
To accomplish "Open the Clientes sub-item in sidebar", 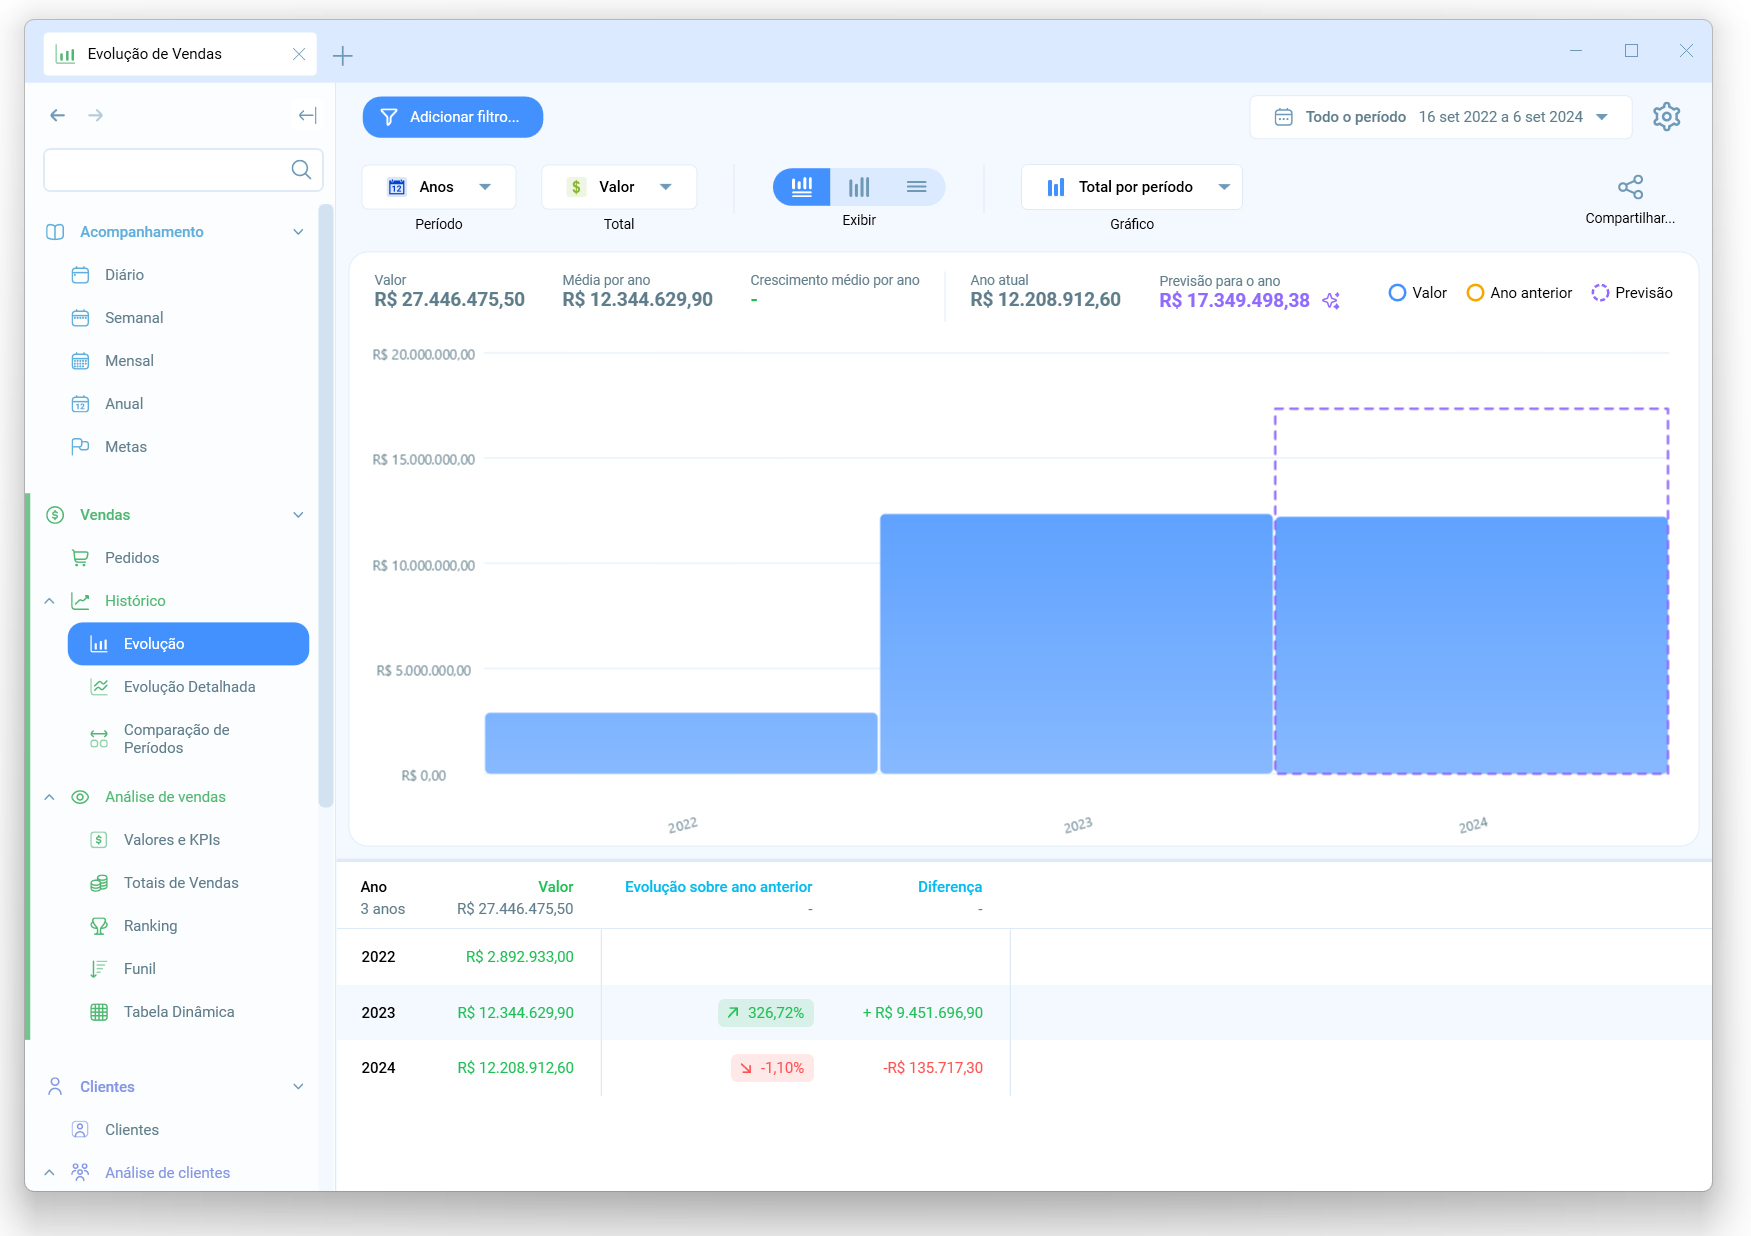I will [132, 1130].
